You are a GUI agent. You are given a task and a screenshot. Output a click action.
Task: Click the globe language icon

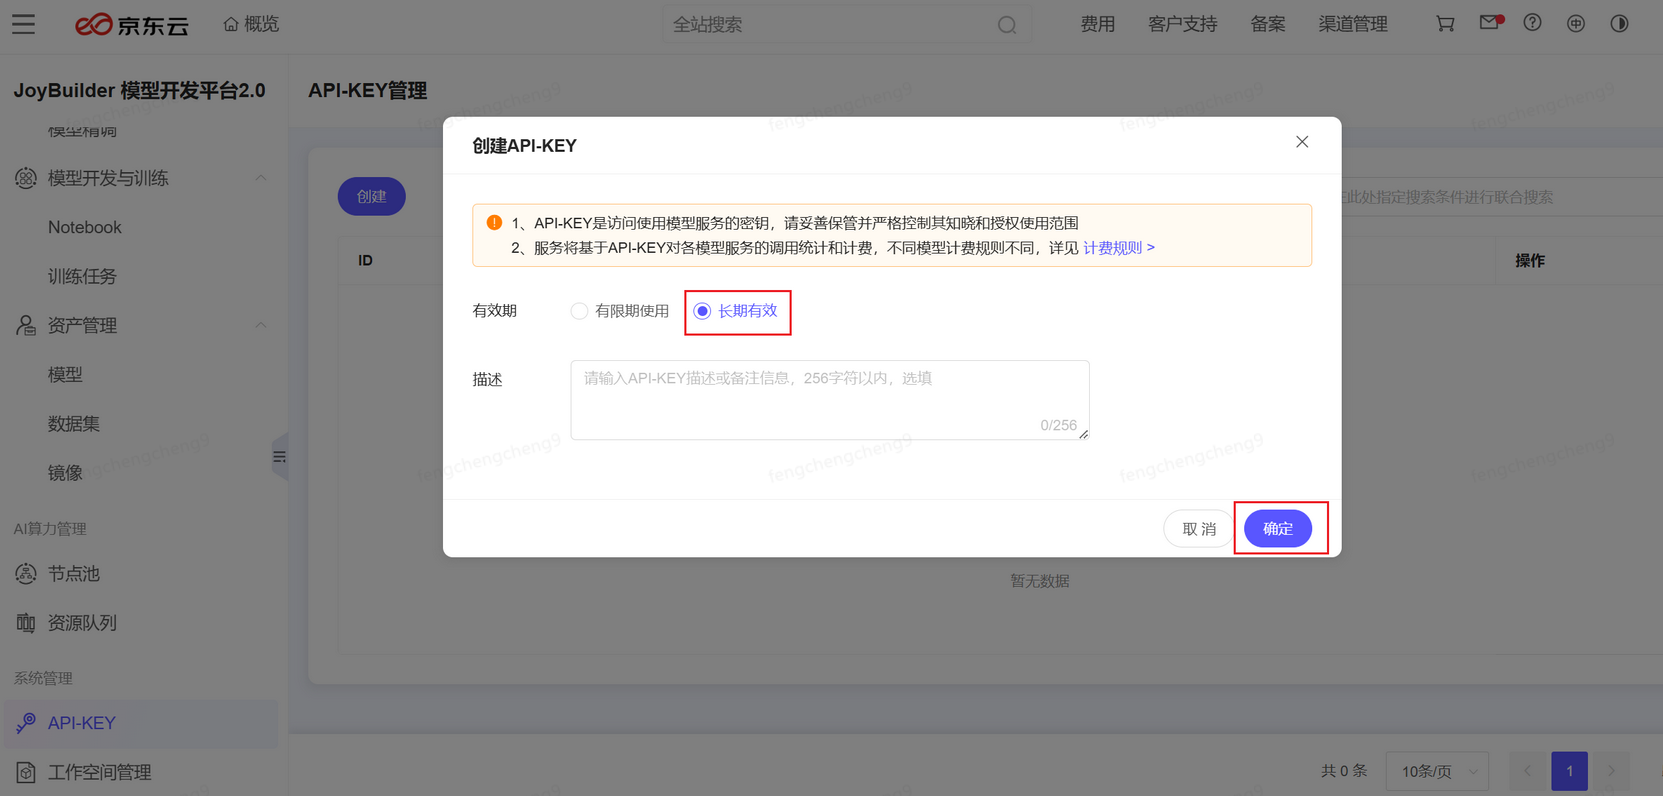[1576, 23]
